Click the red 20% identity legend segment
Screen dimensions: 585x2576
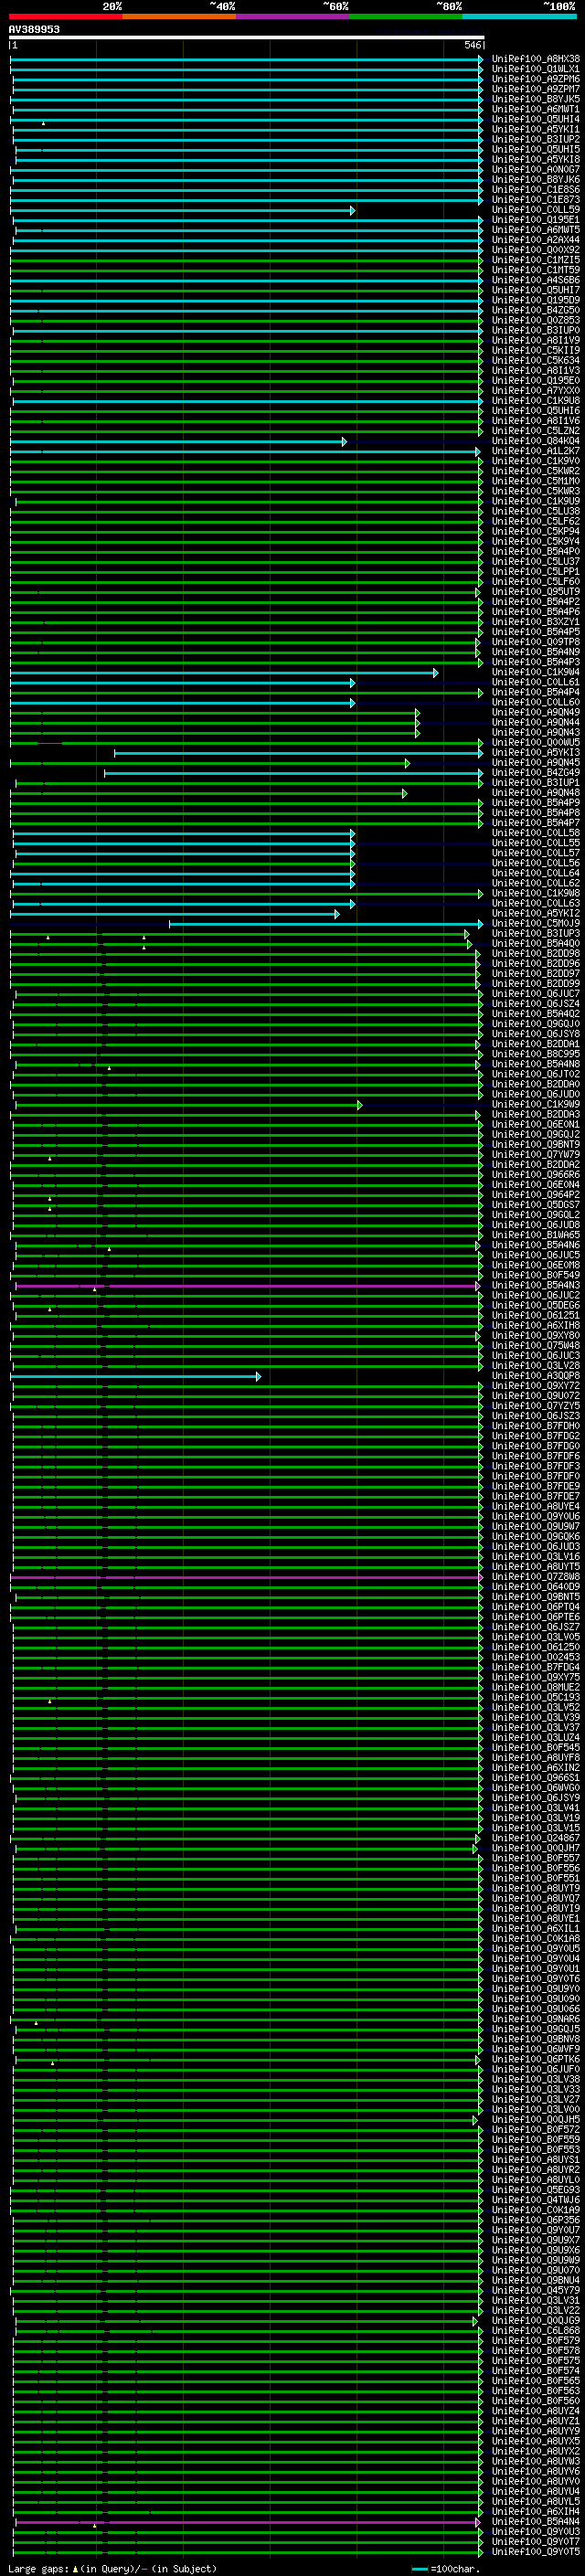pyautogui.click(x=66, y=16)
